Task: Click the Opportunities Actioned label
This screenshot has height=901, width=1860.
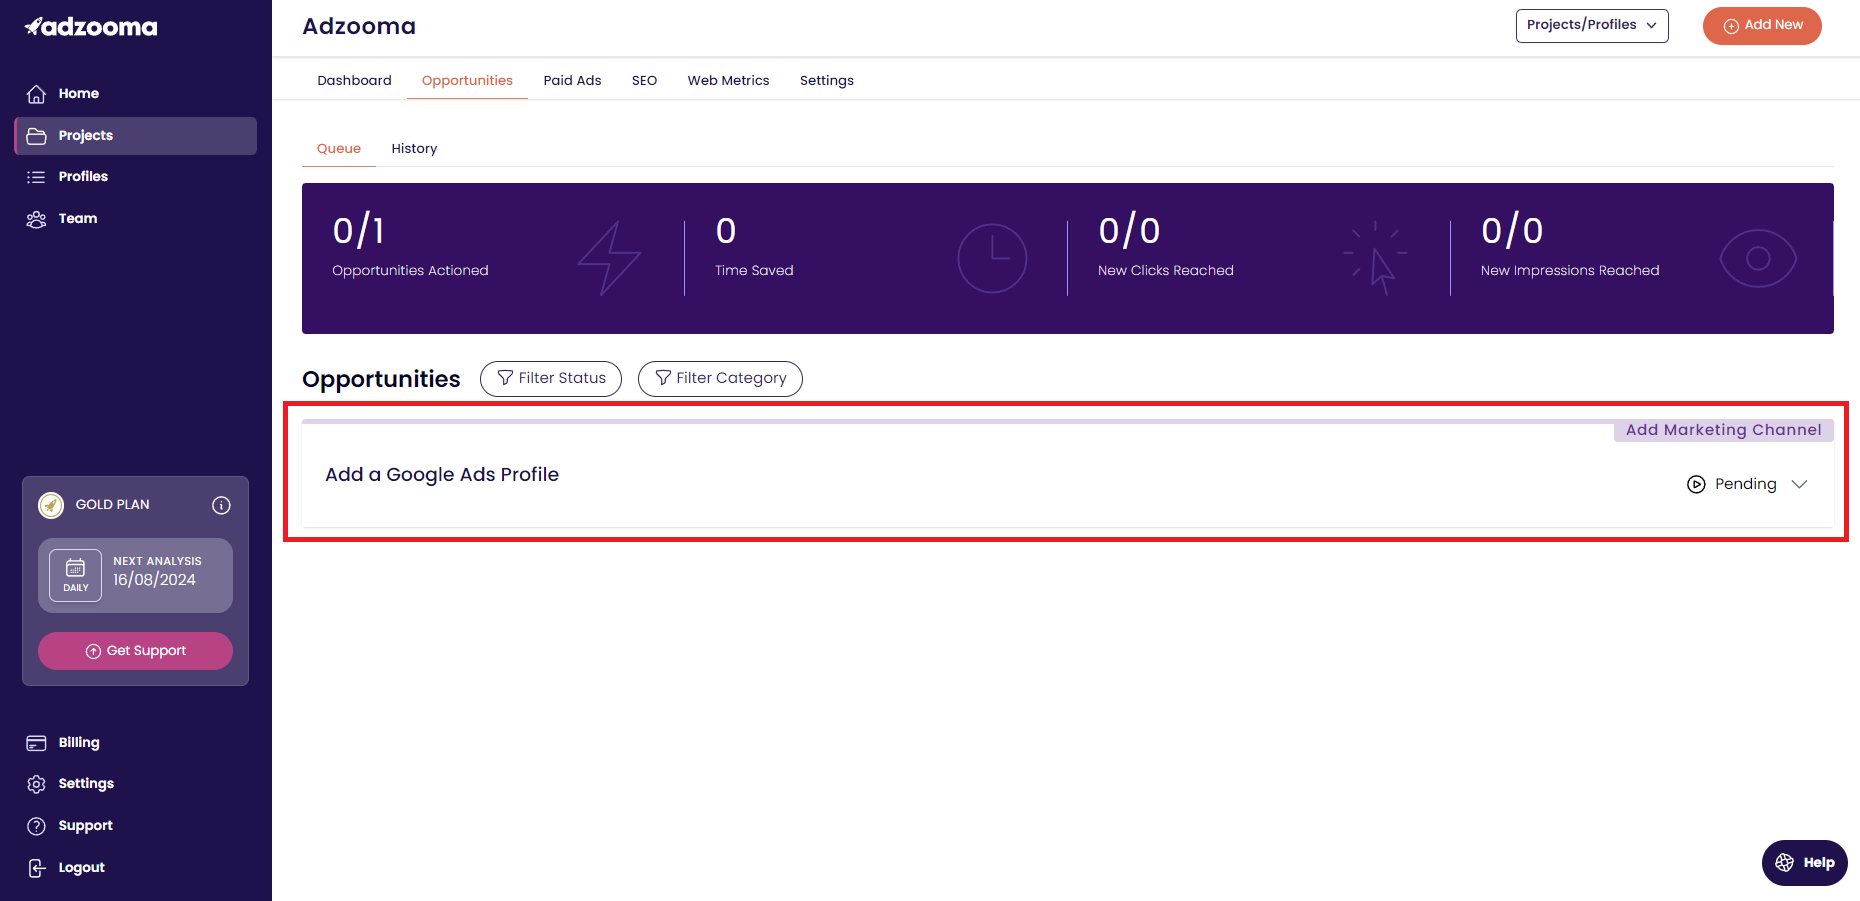Action: tap(410, 271)
